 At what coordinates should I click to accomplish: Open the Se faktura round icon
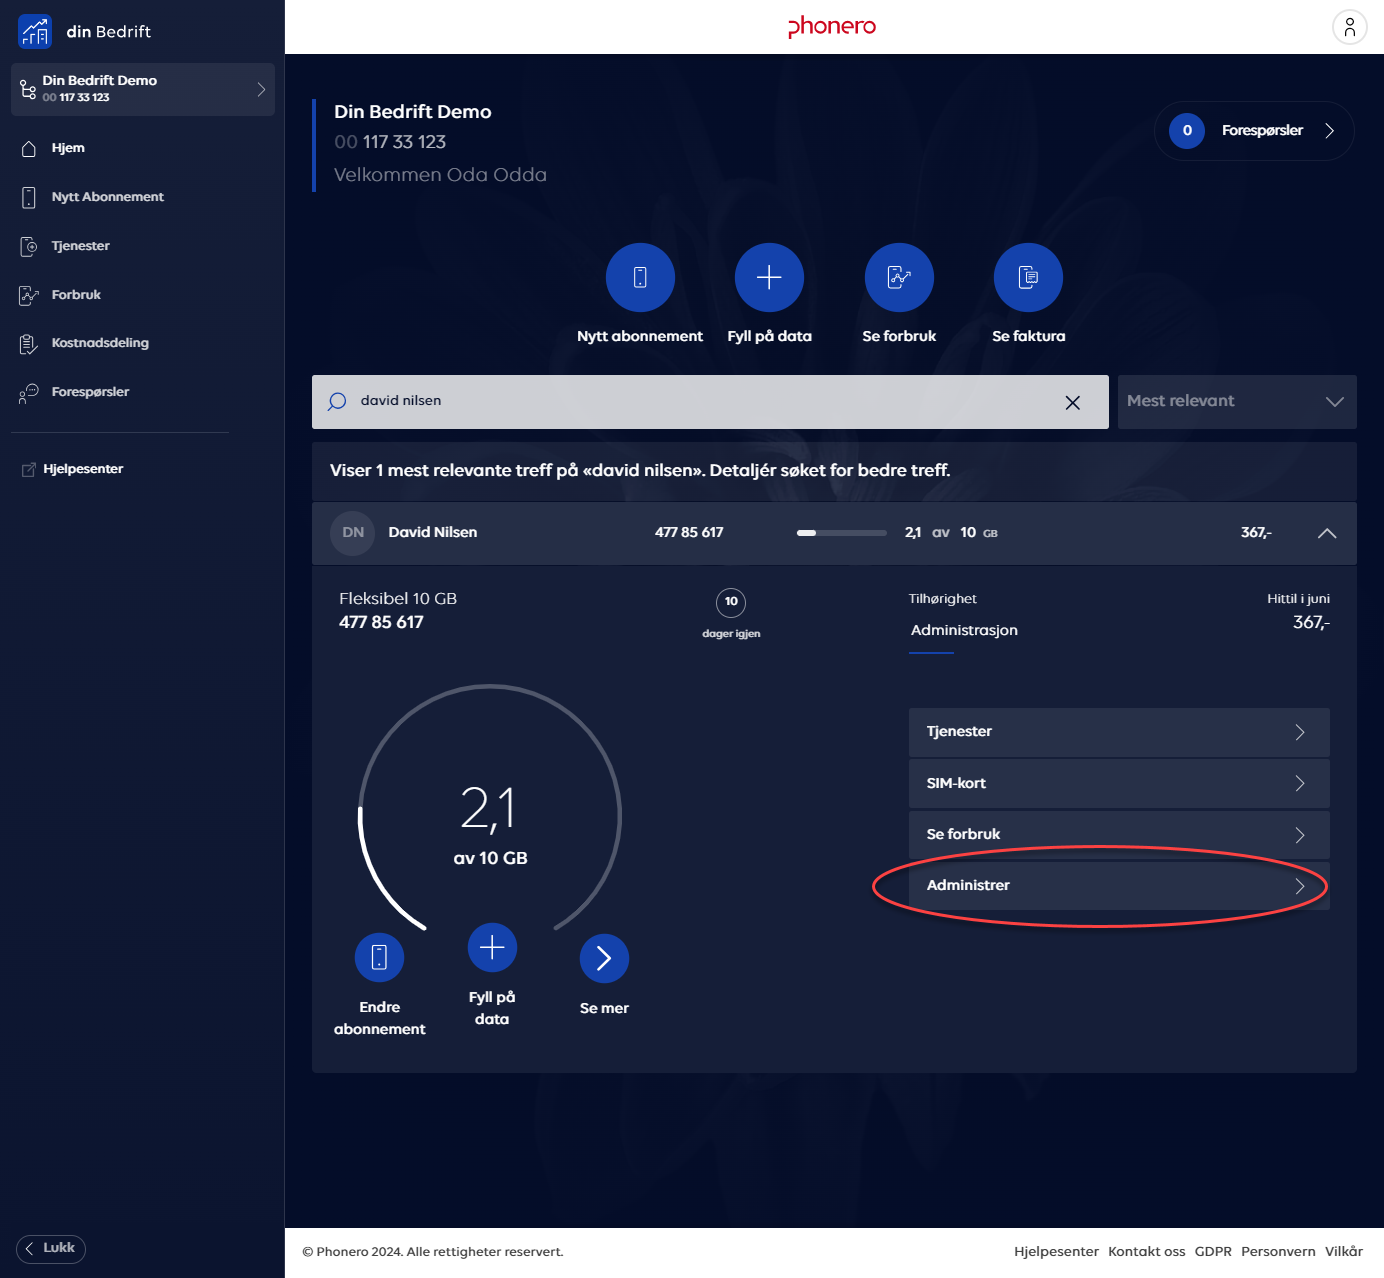(x=1028, y=277)
